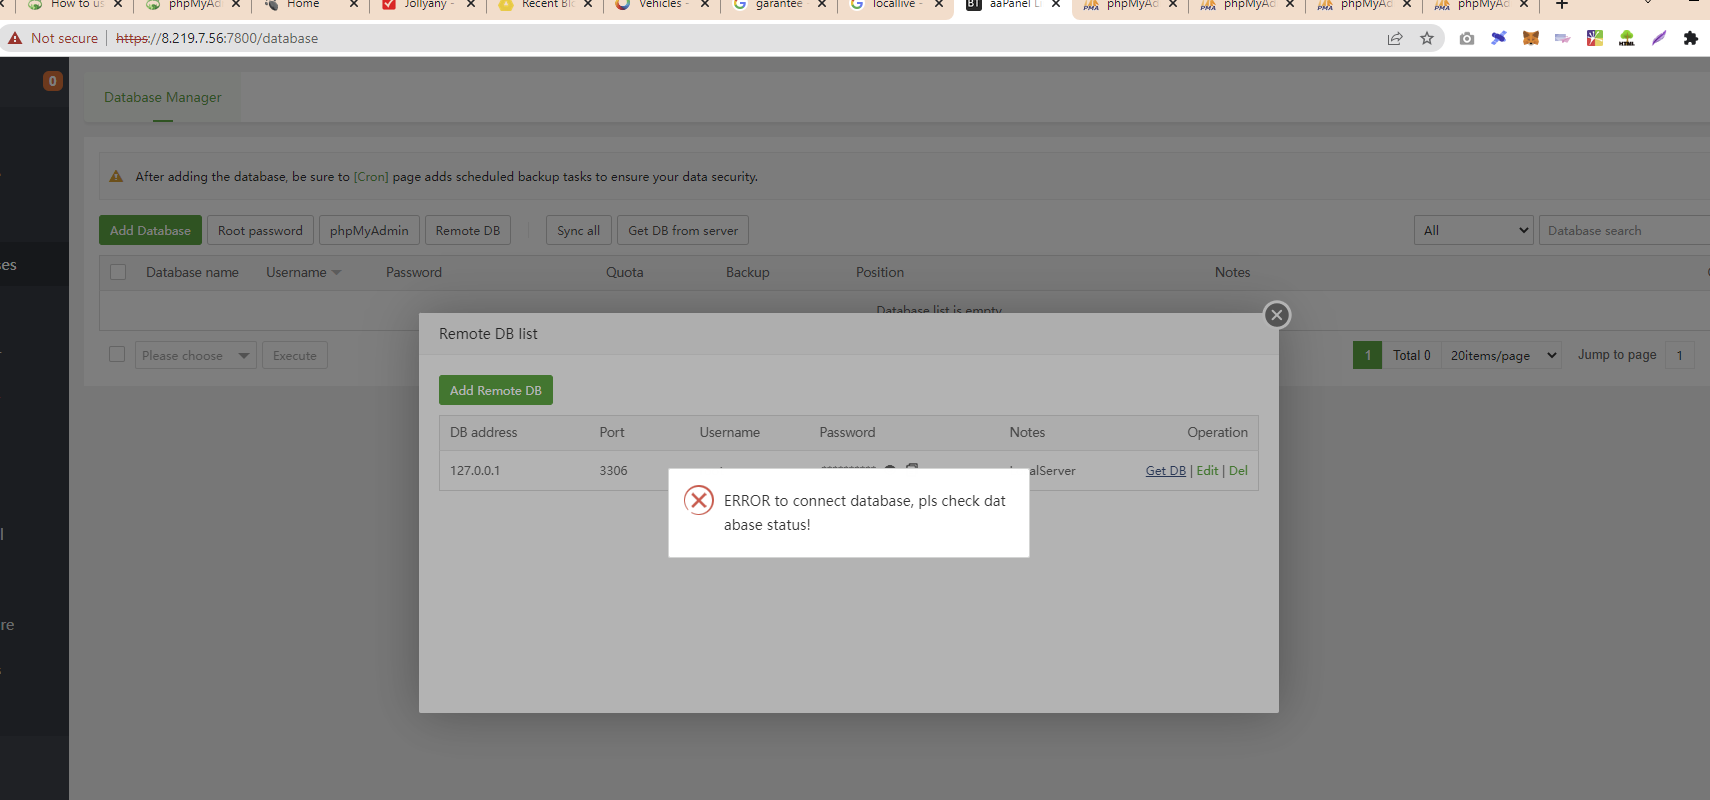Go to page 1 in pagination
Viewport: 1710px width, 800px height.
point(1367,355)
